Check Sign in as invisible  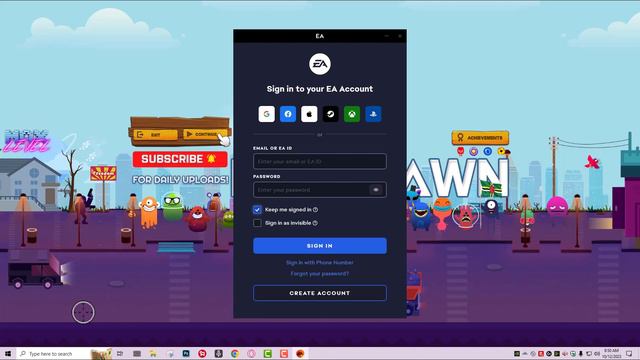(257, 223)
